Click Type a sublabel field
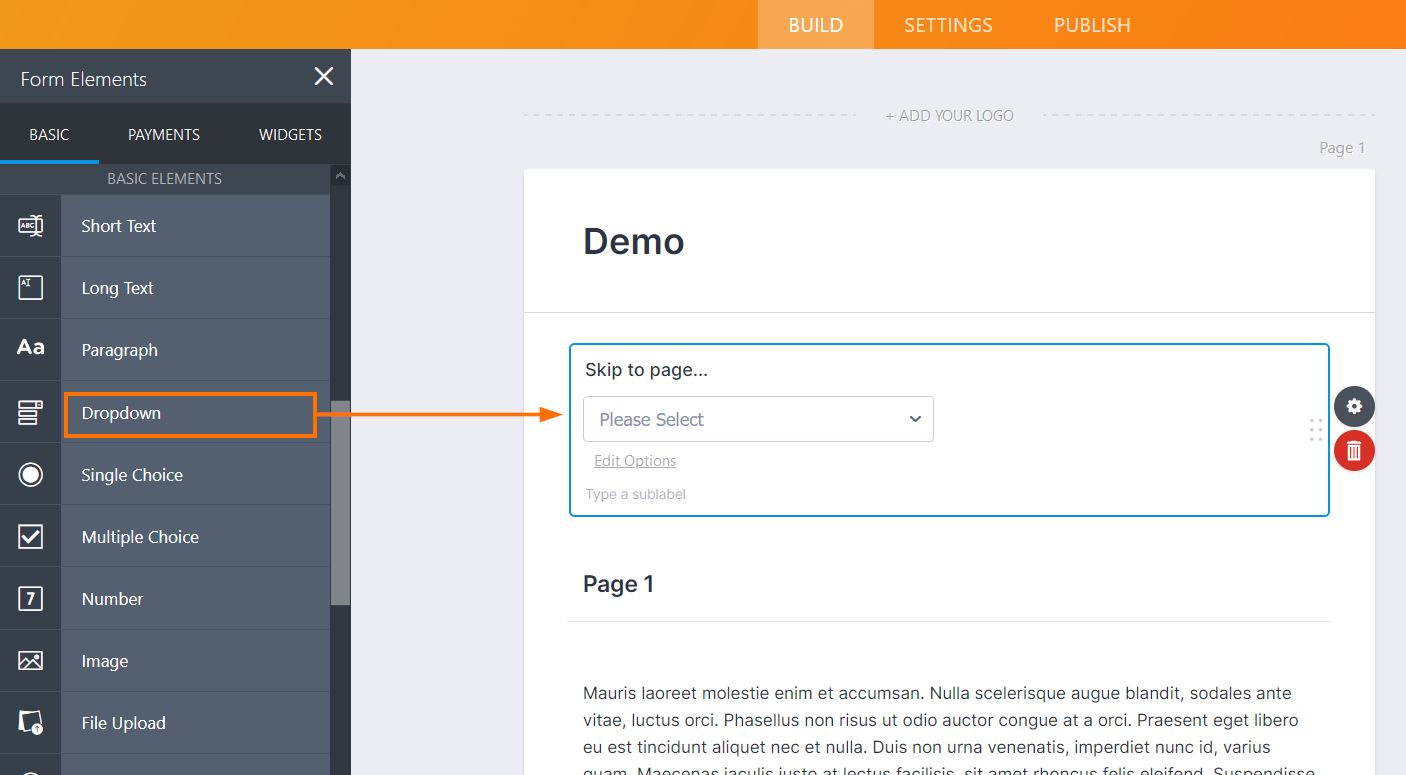This screenshot has width=1406, height=775. (x=636, y=494)
